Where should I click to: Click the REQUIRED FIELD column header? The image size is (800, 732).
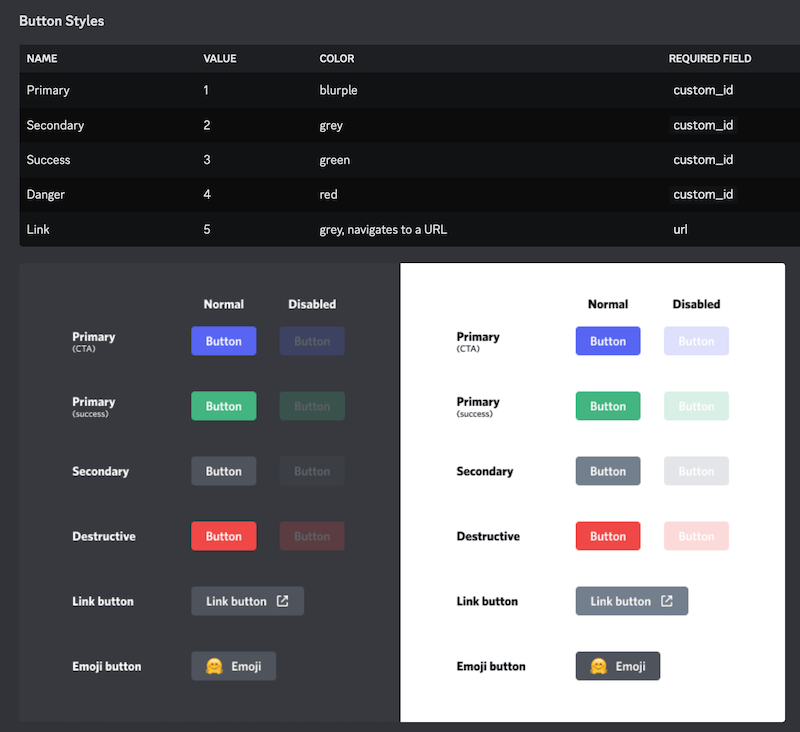coord(710,59)
